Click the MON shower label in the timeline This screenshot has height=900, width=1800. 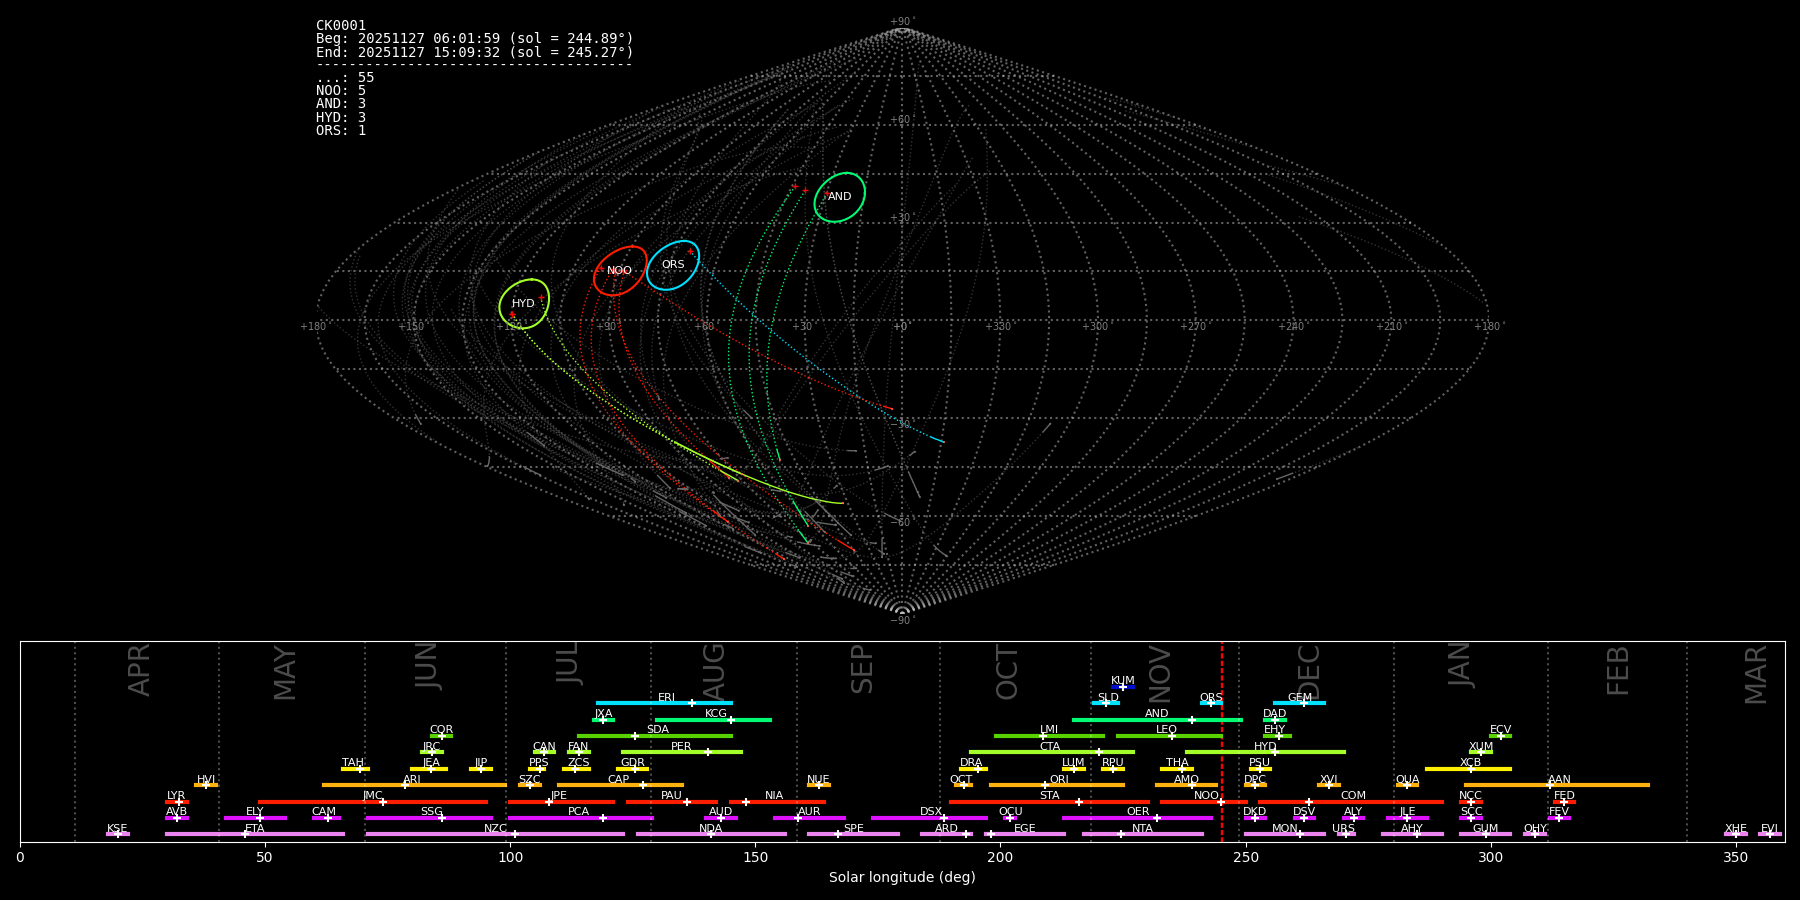click(1285, 829)
